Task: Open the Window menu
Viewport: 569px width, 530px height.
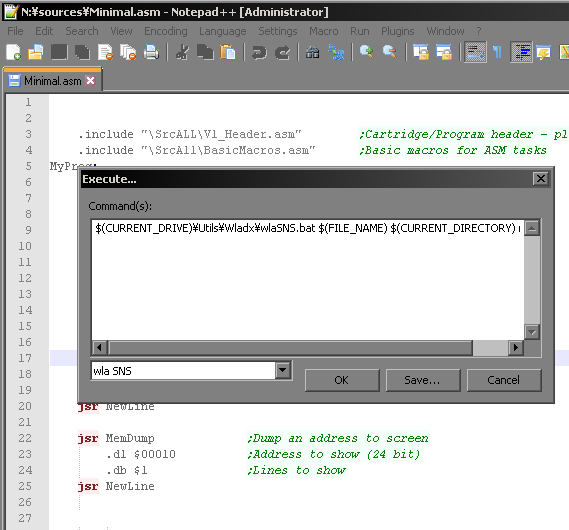Action: click(445, 31)
